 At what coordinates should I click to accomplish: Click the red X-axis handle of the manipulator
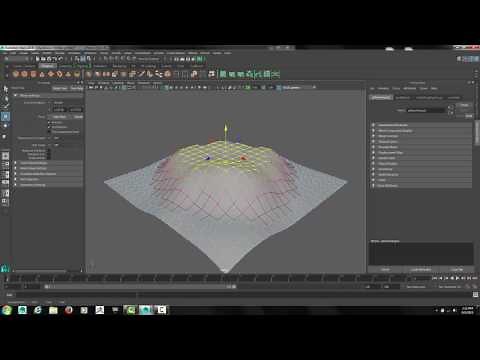243,158
